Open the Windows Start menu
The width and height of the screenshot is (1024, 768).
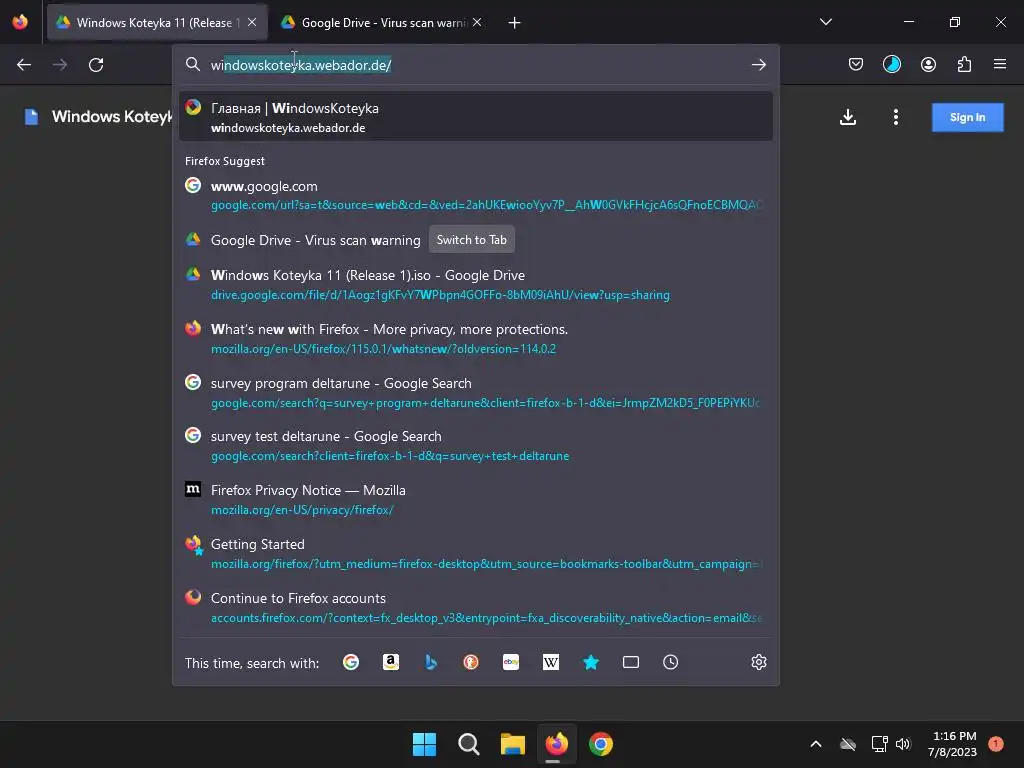pos(424,744)
